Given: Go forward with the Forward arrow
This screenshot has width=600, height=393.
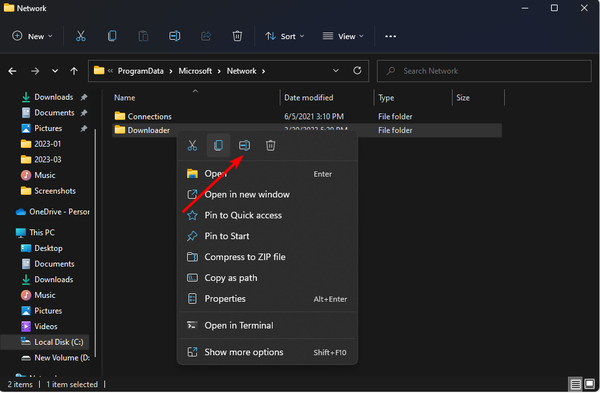Looking at the screenshot, I should [35, 71].
